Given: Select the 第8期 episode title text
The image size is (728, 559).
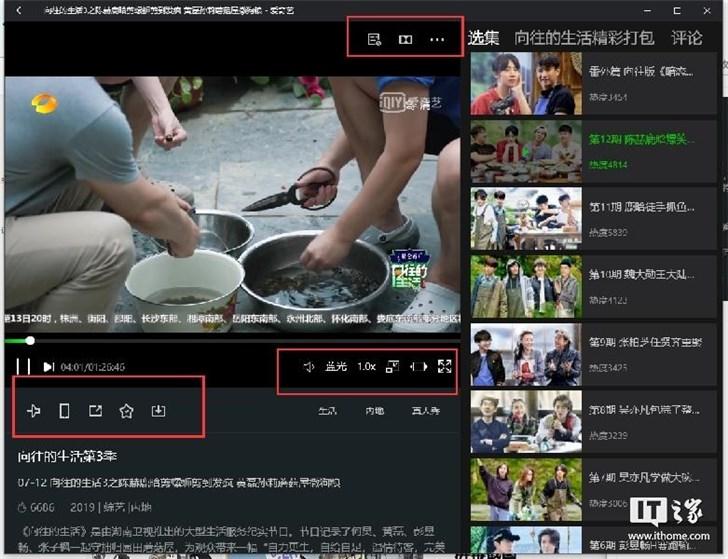Looking at the screenshot, I should click(x=644, y=410).
